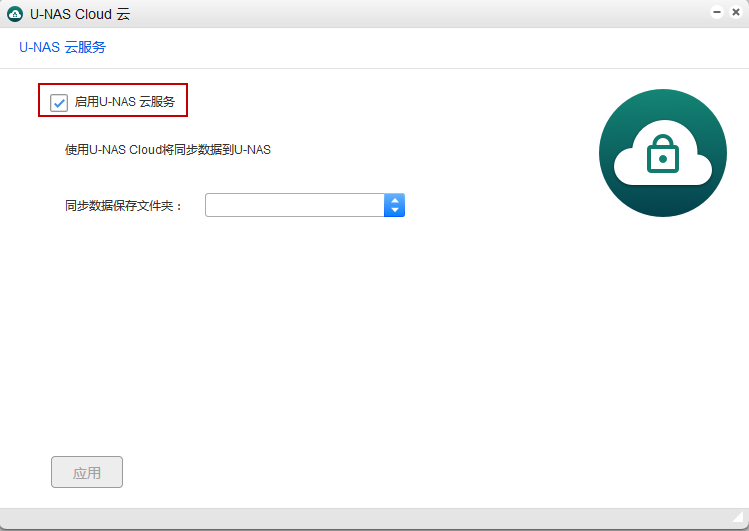The width and height of the screenshot is (749, 531).
Task: Click the window resize grip corner
Action: [738, 517]
